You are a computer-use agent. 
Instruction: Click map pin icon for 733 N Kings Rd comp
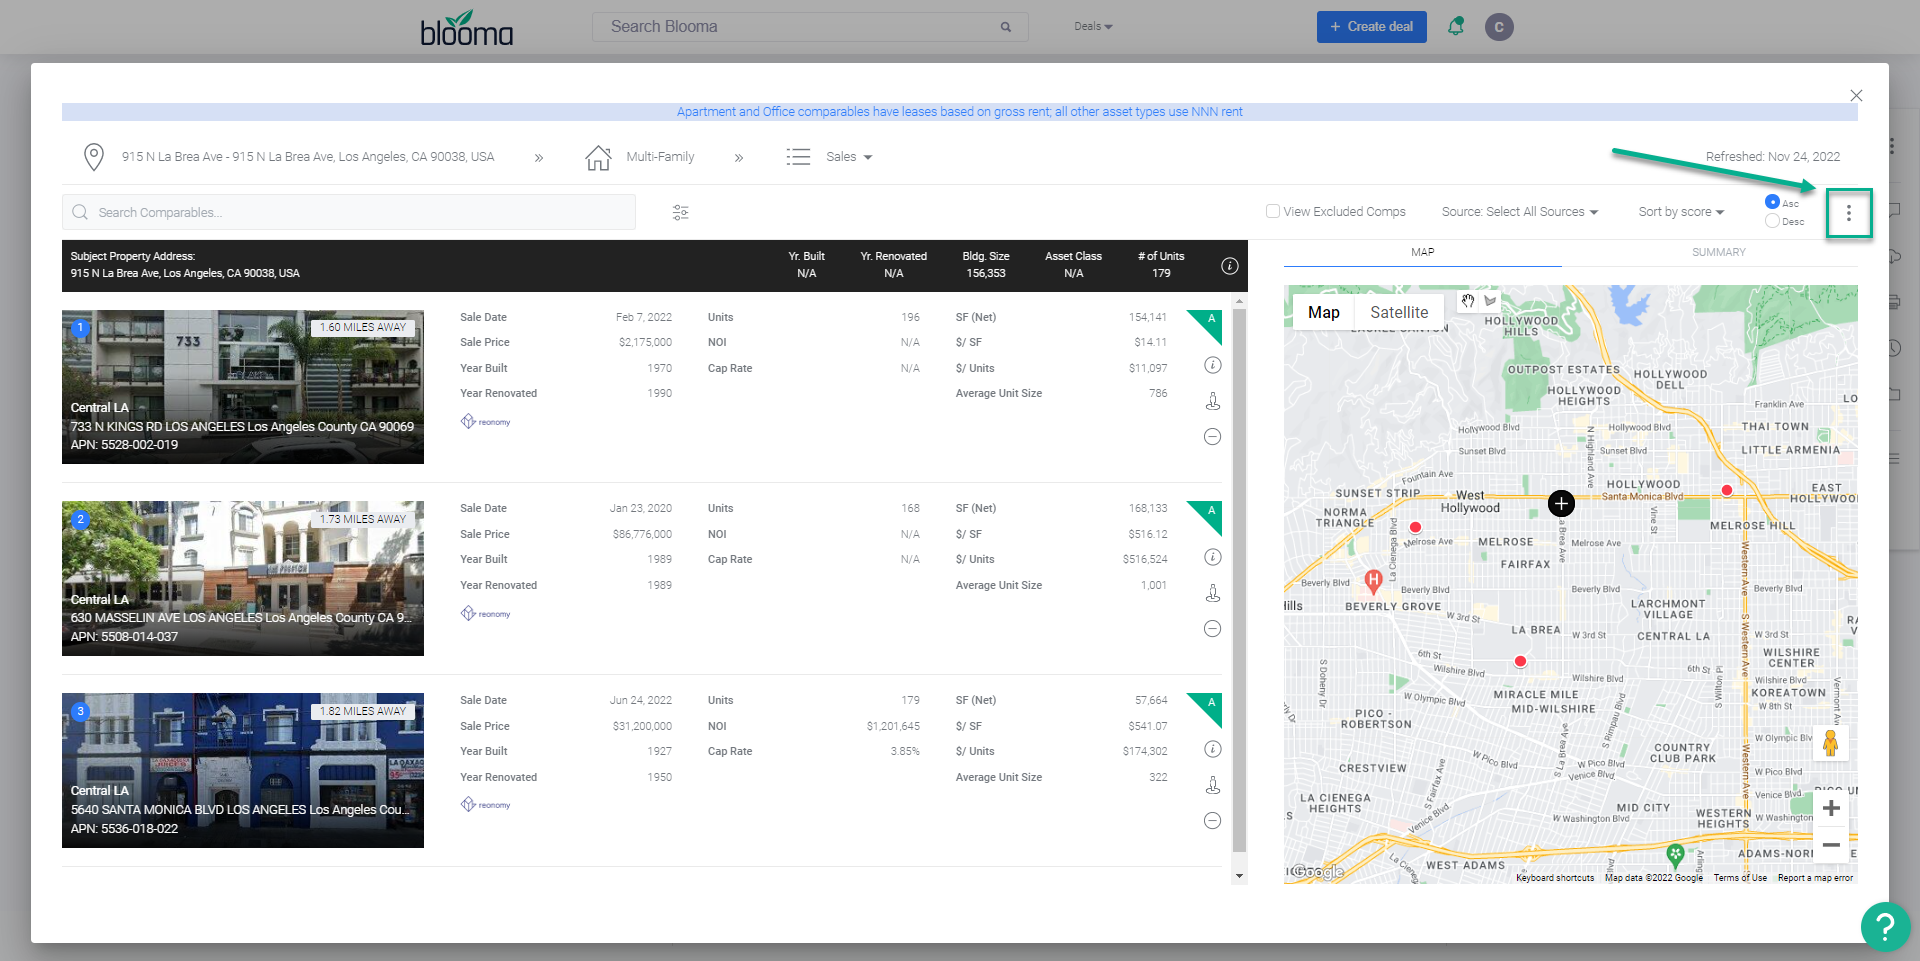click(1212, 401)
